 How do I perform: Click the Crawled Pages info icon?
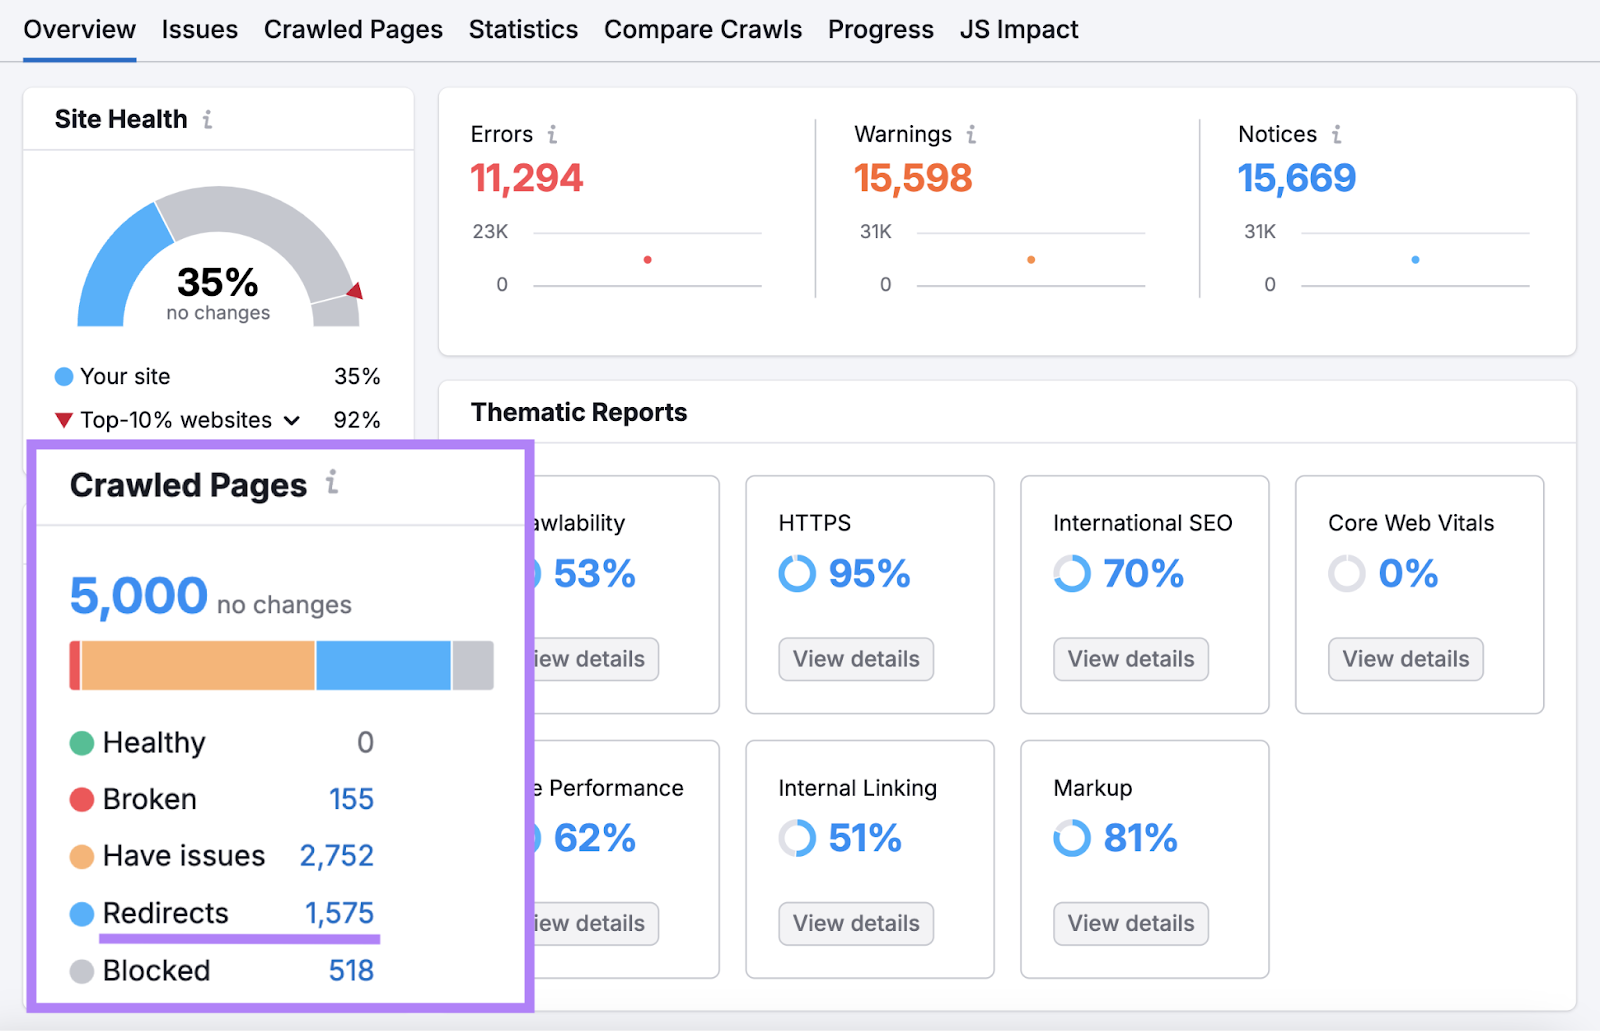tap(333, 482)
